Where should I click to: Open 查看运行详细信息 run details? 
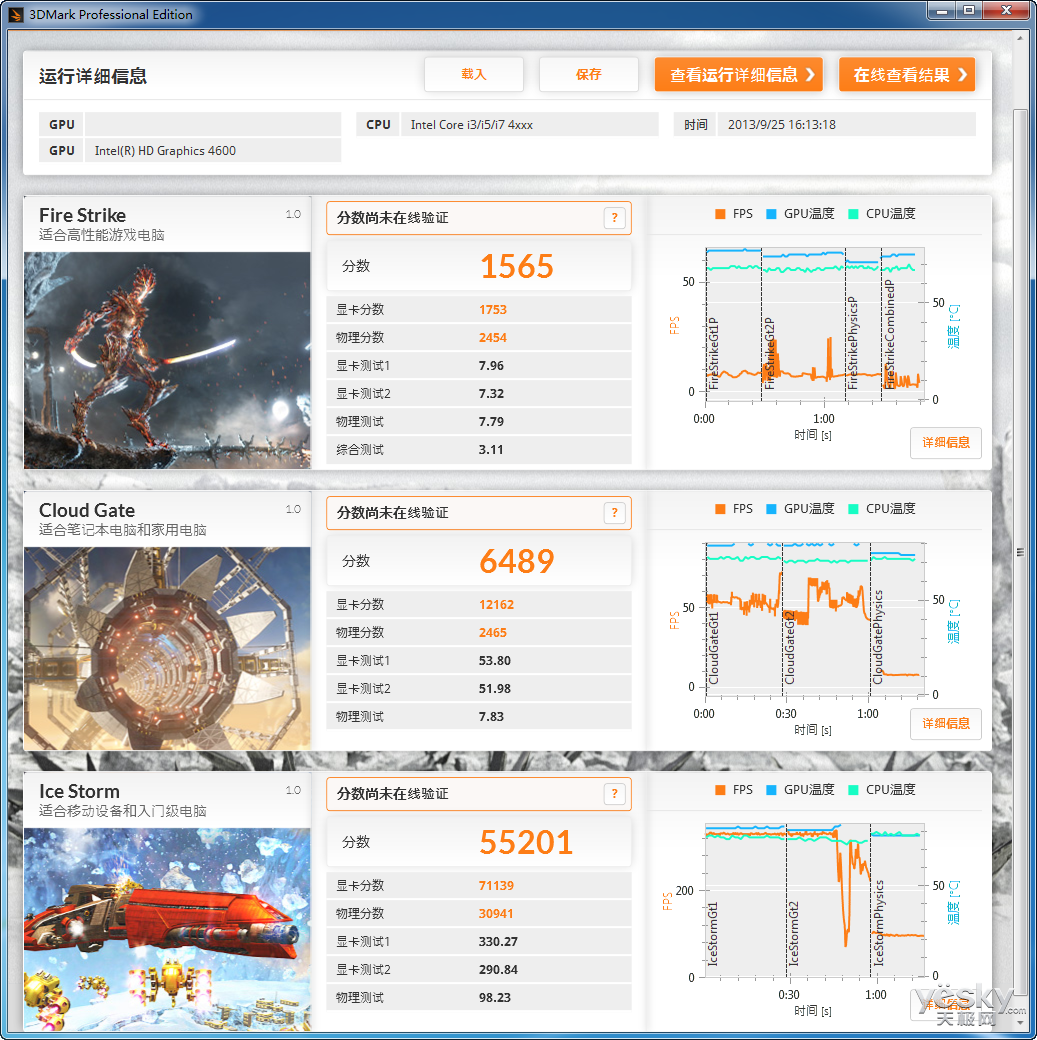tap(738, 74)
